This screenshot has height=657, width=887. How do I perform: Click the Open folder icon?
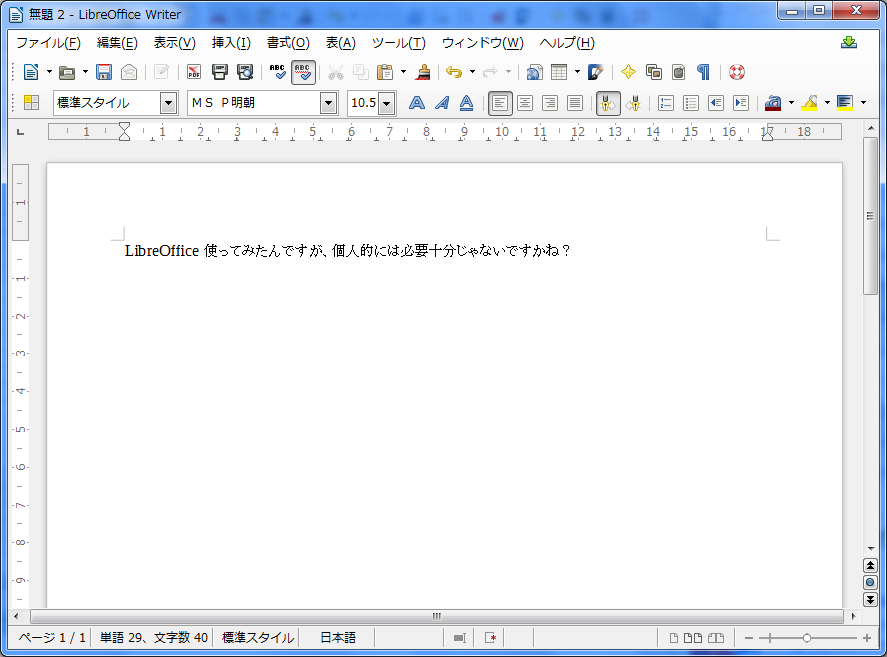[x=67, y=72]
